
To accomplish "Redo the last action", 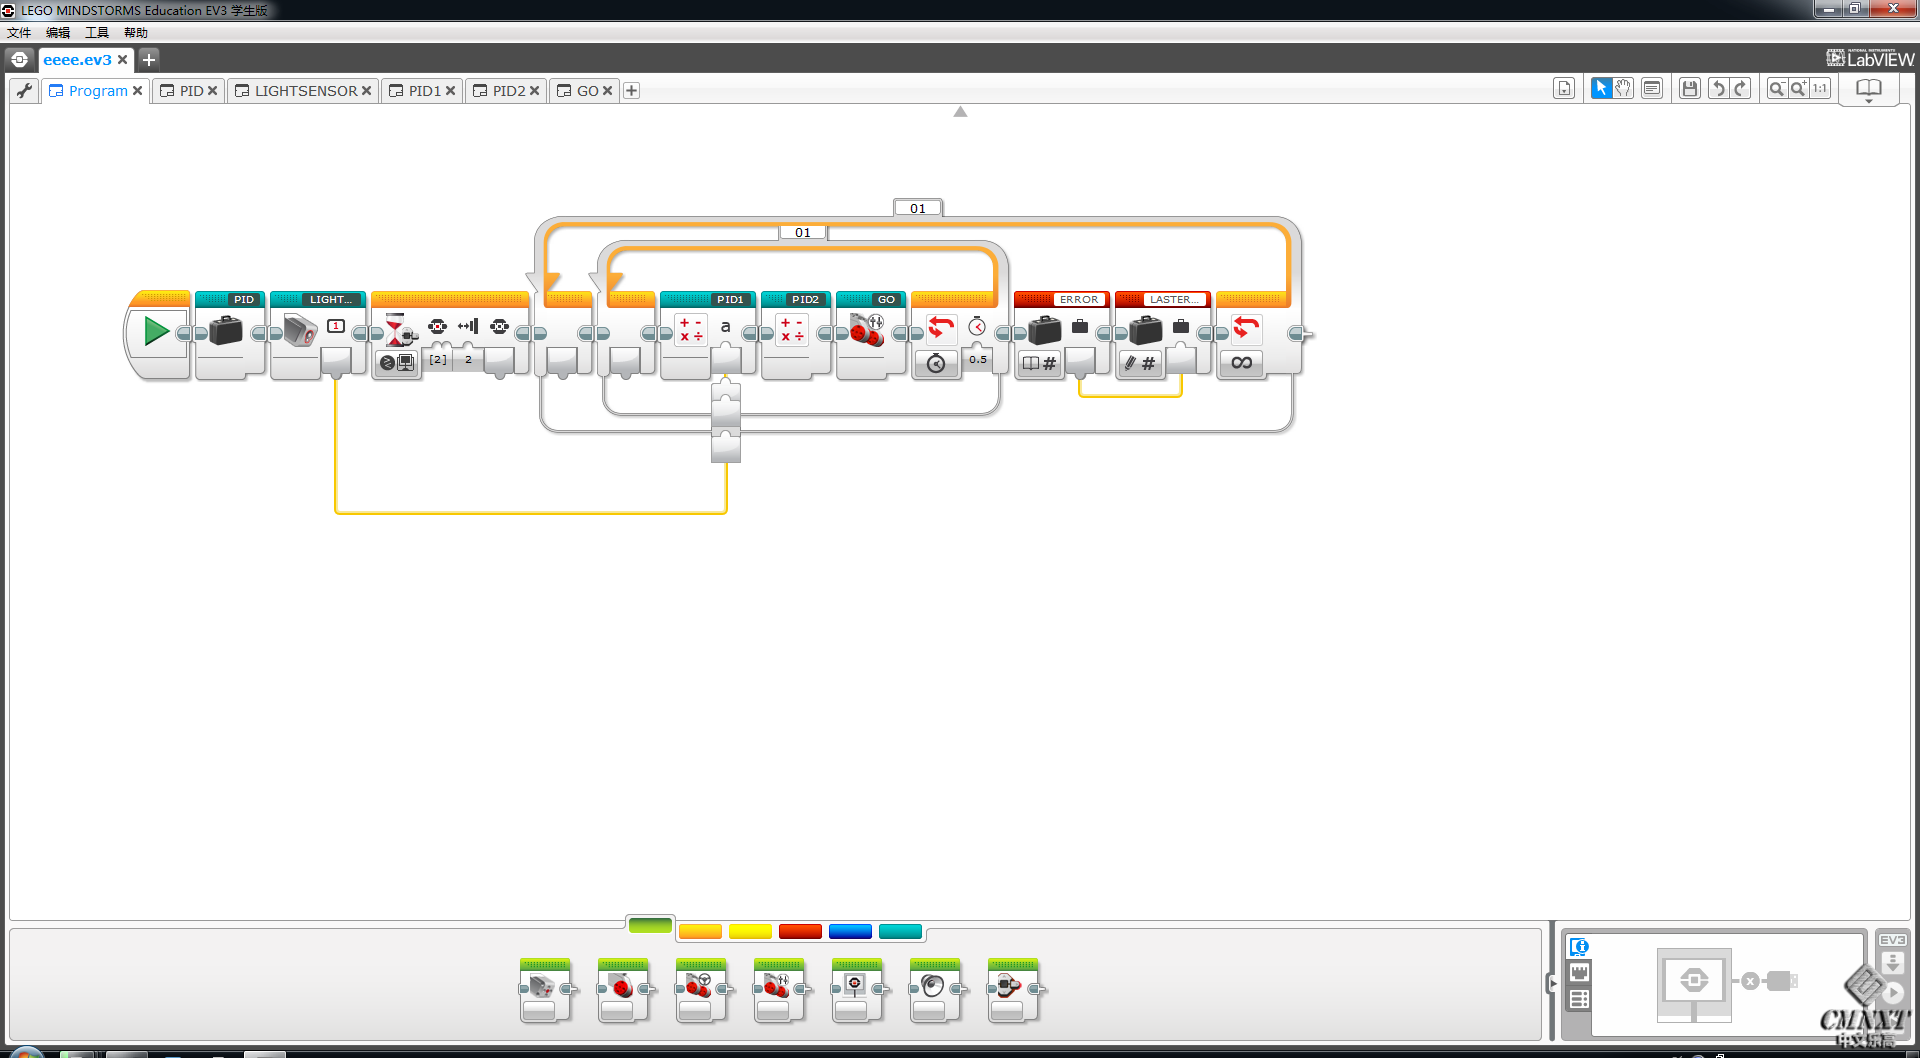I will [x=1740, y=88].
